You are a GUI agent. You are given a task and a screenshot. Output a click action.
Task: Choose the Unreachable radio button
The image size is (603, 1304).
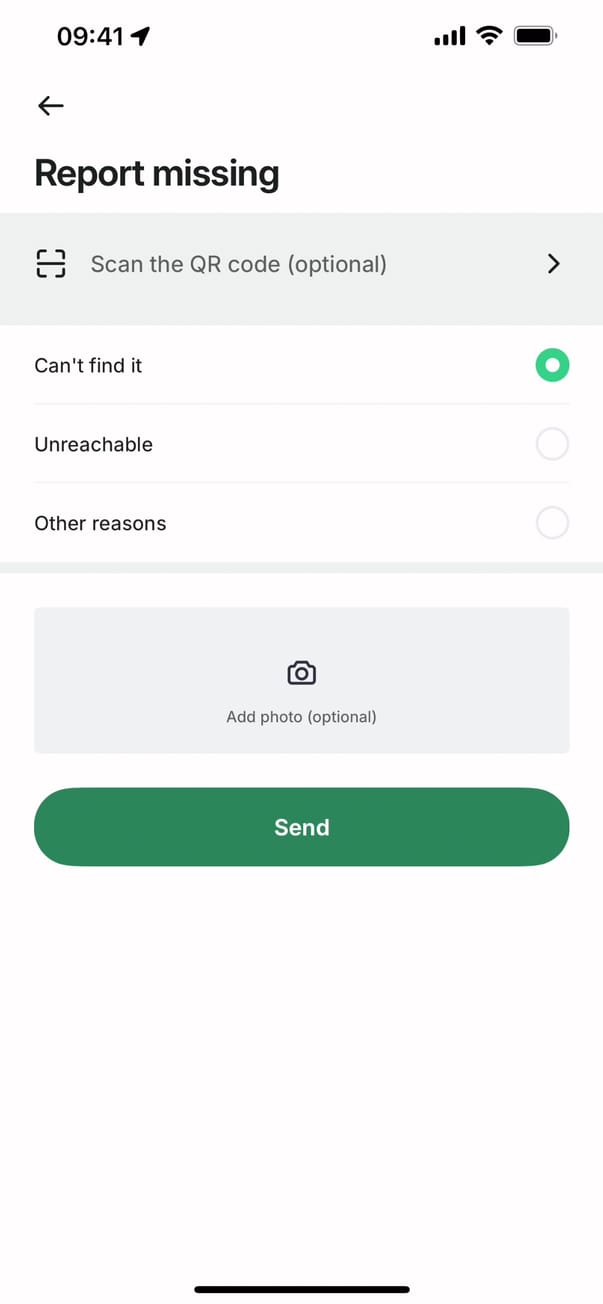point(552,444)
